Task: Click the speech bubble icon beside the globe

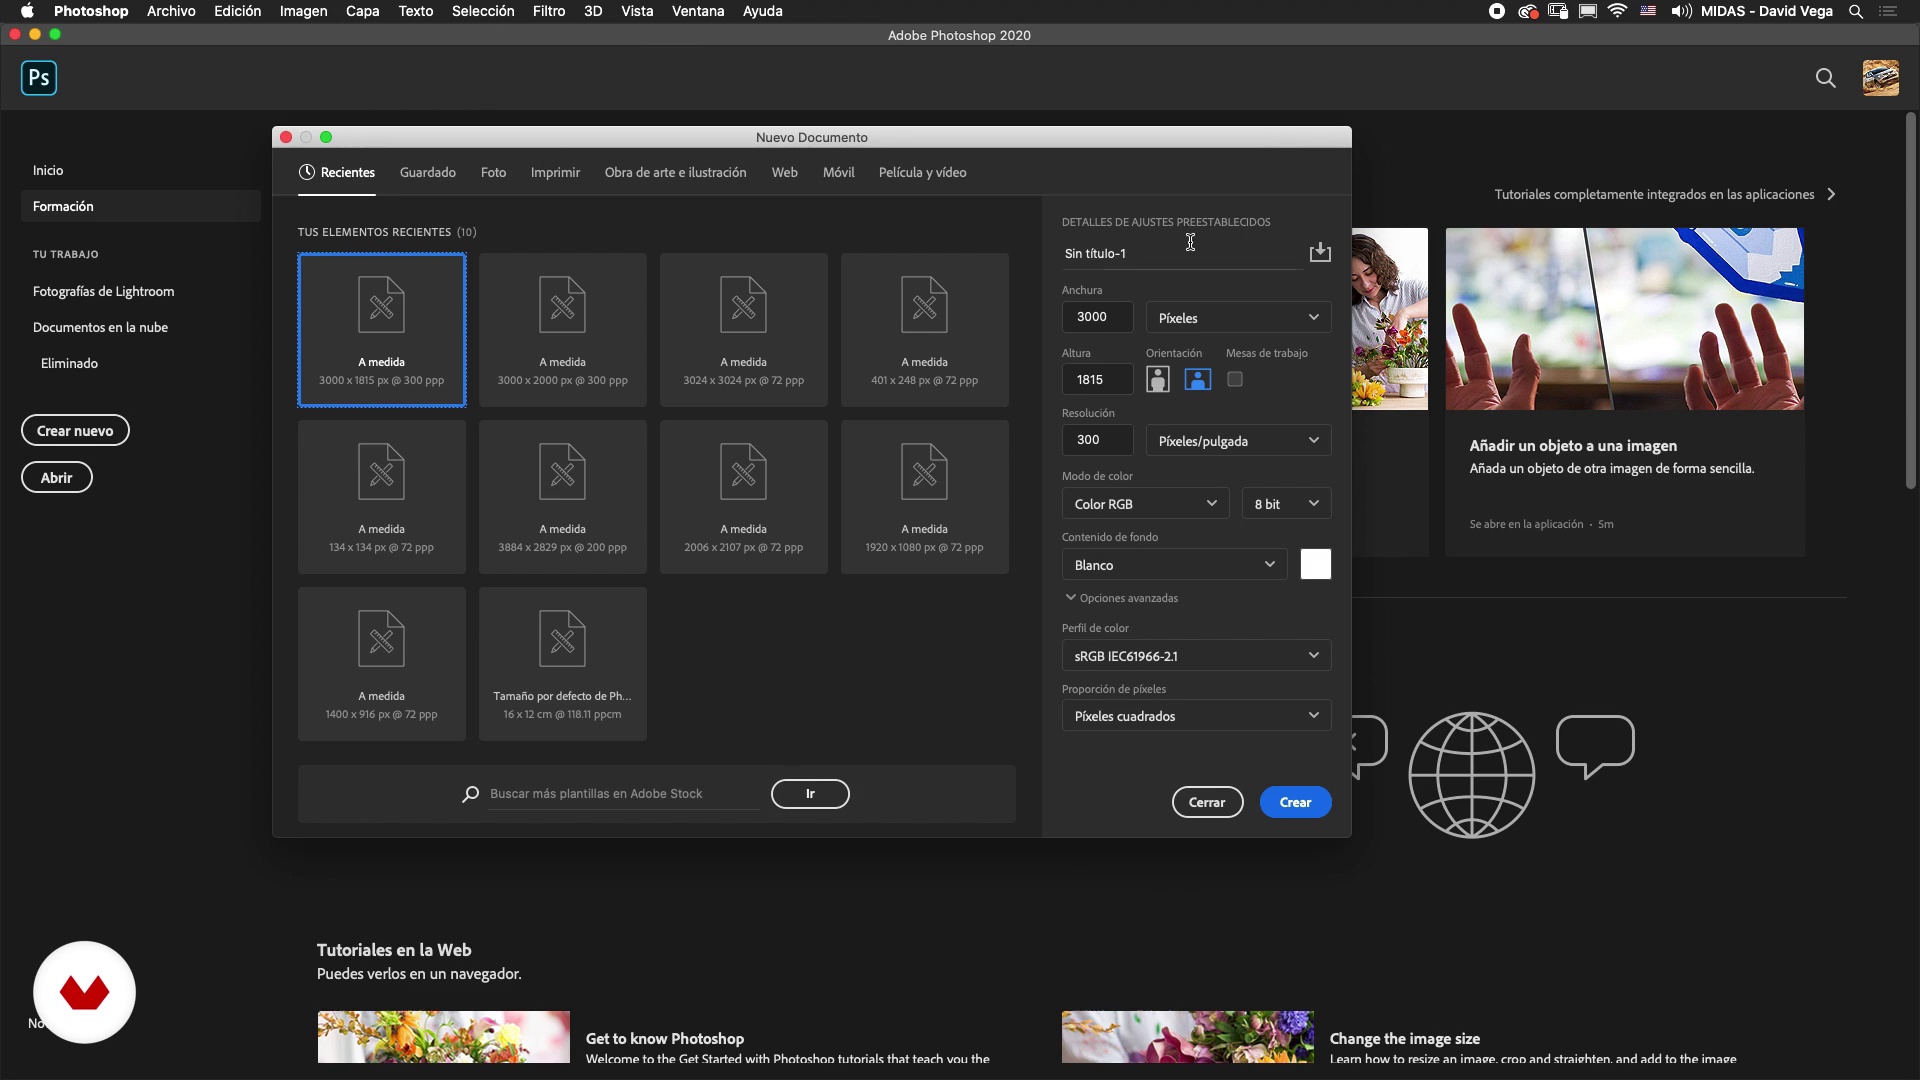Action: 1595,746
